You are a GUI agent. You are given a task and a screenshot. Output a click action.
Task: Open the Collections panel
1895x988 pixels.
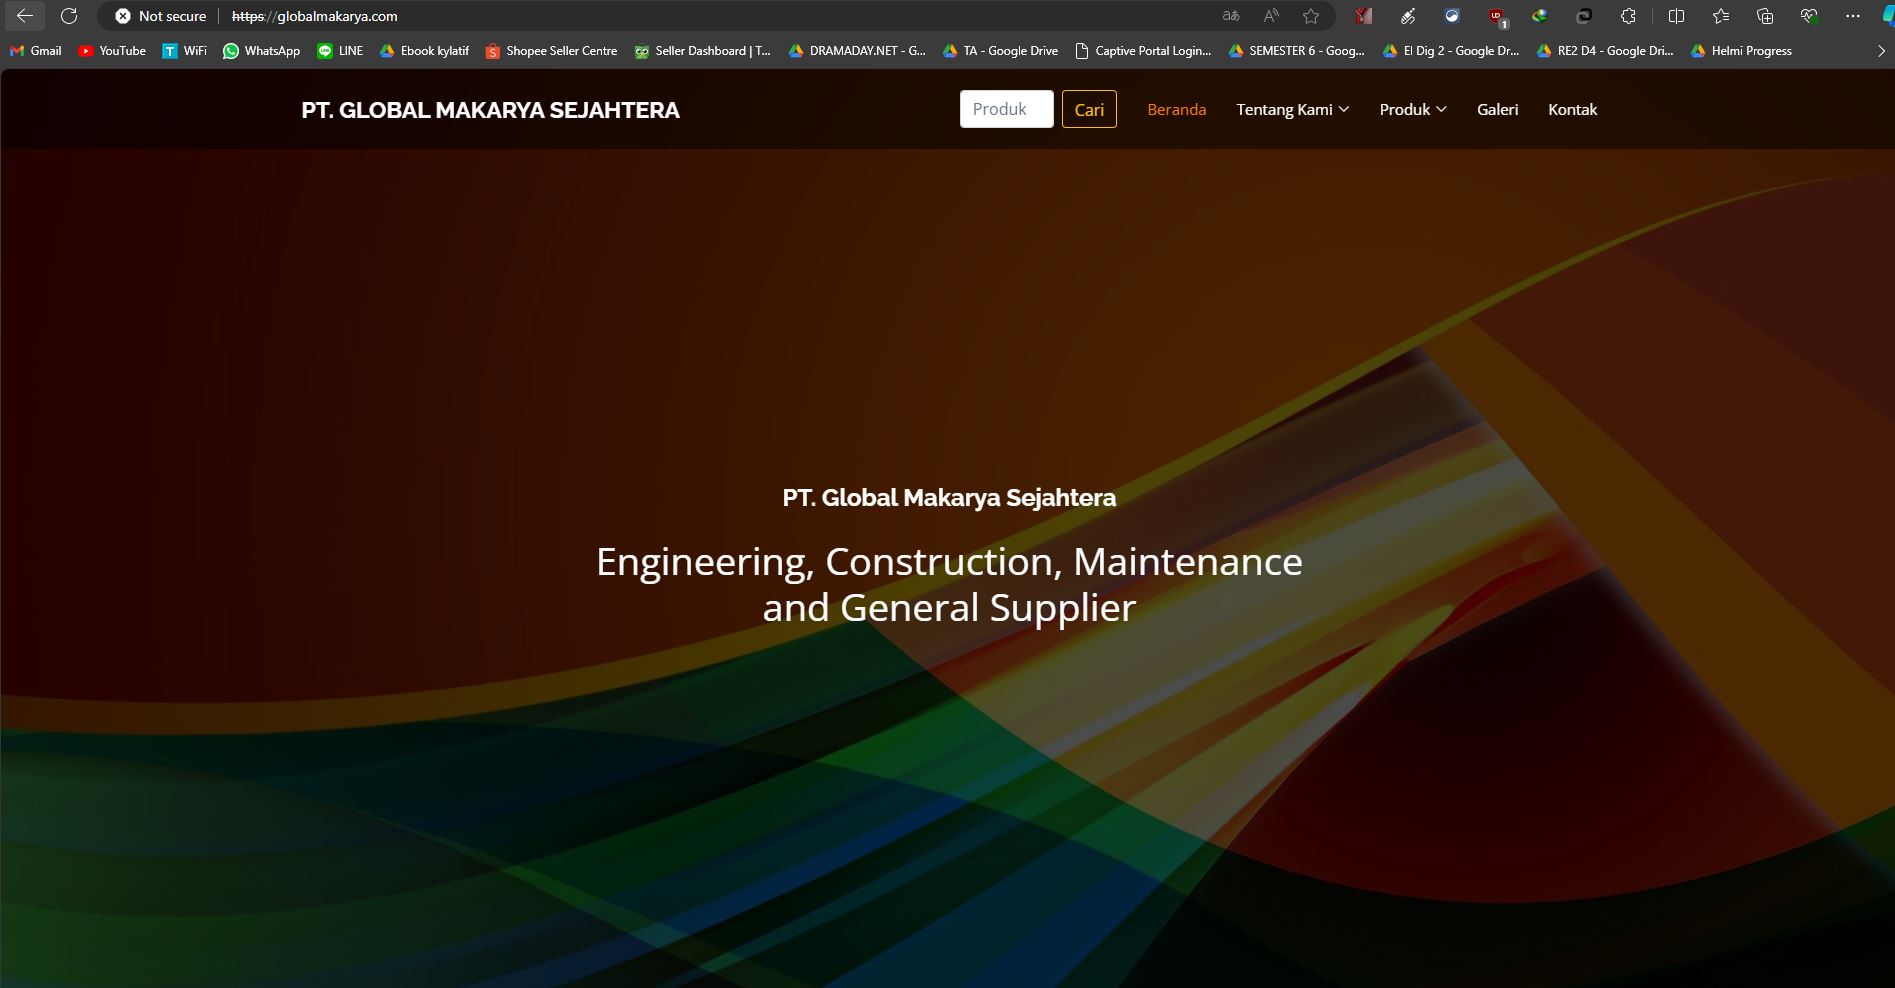click(1765, 16)
